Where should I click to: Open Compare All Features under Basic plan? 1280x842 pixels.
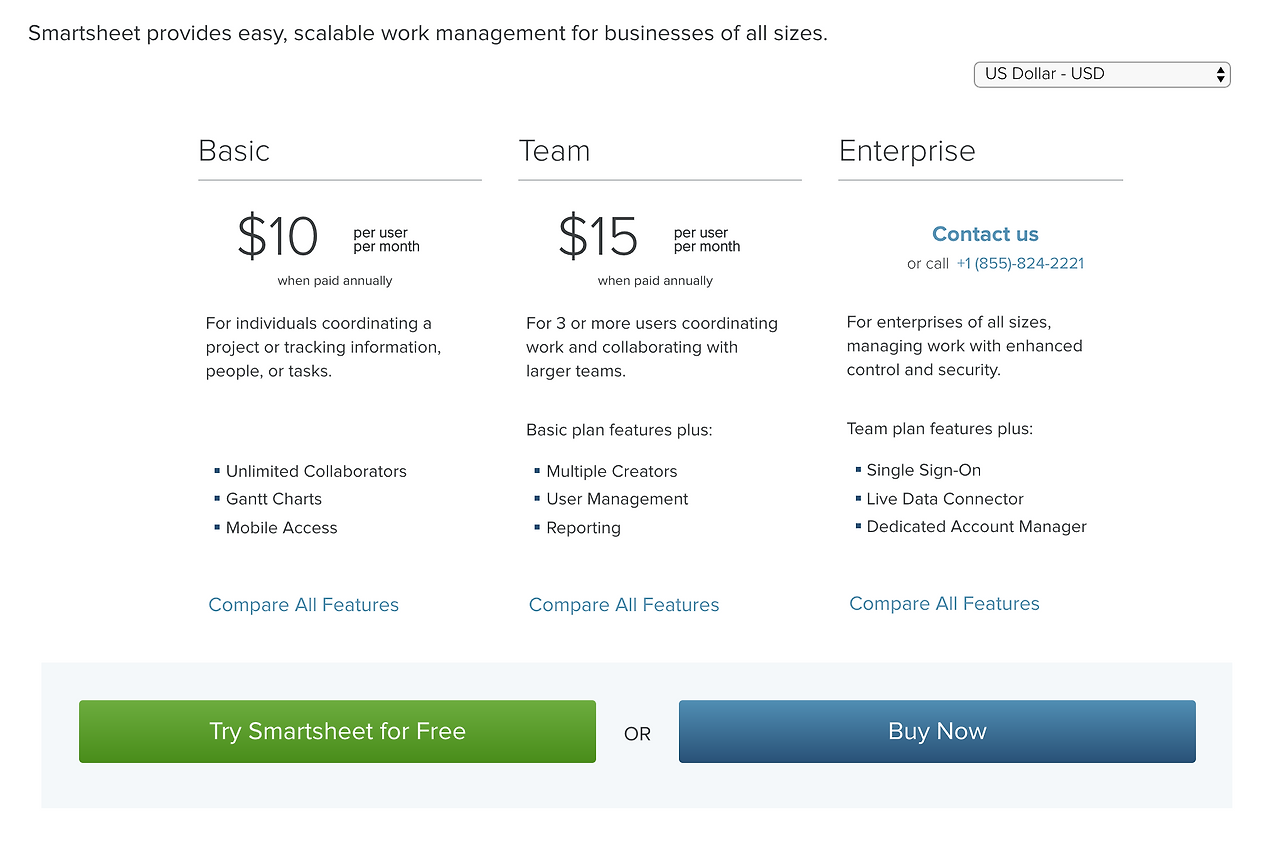point(303,605)
